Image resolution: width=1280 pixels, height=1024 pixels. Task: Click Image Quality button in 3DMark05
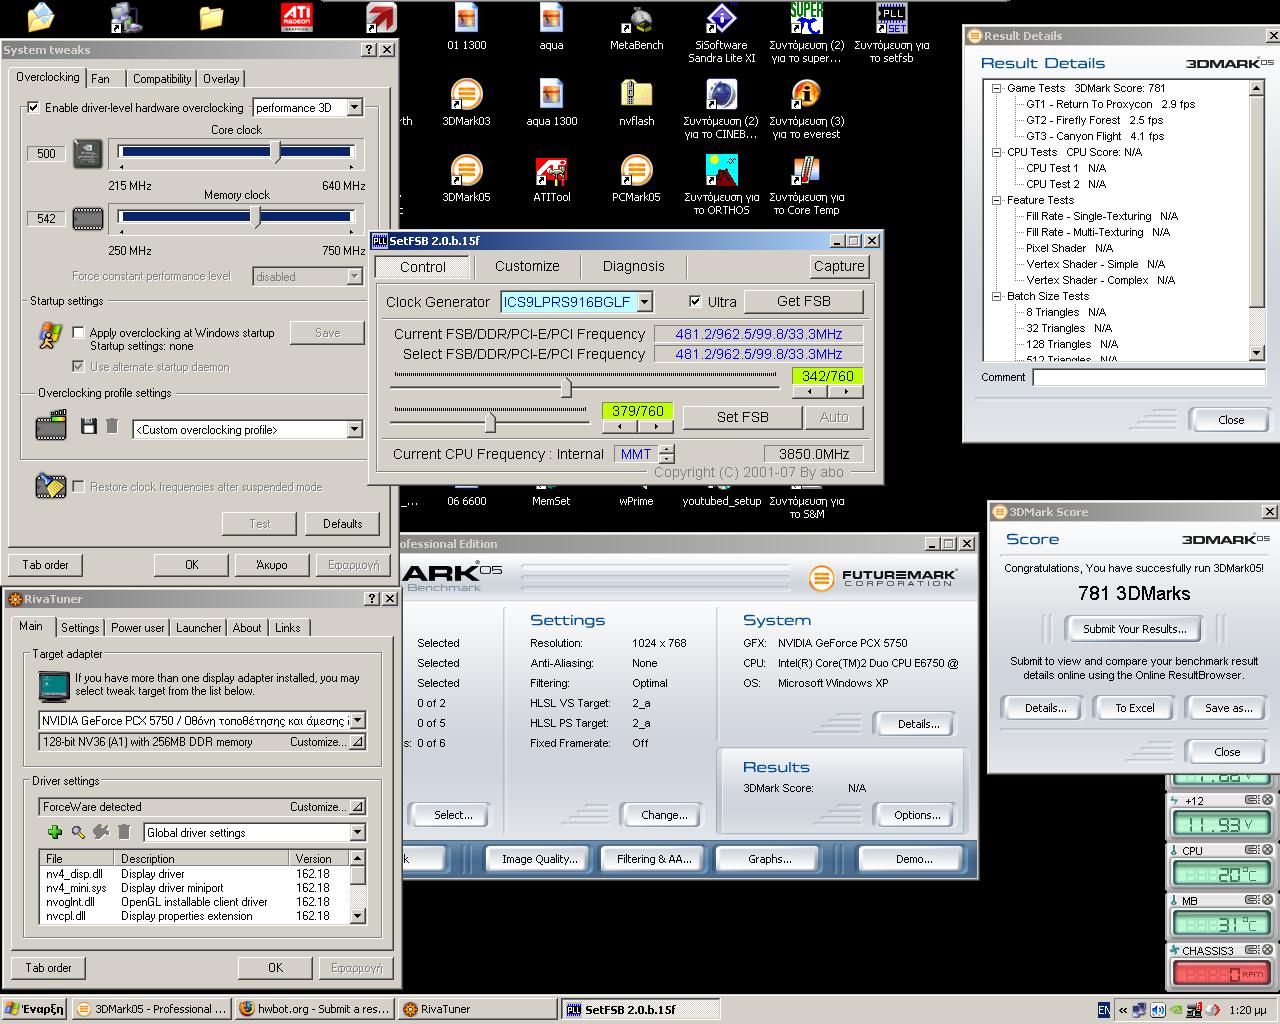pos(539,859)
